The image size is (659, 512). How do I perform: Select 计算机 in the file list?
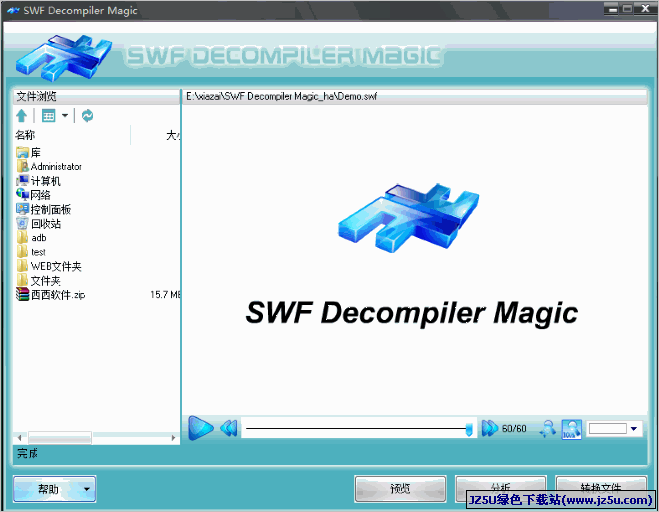[38, 181]
